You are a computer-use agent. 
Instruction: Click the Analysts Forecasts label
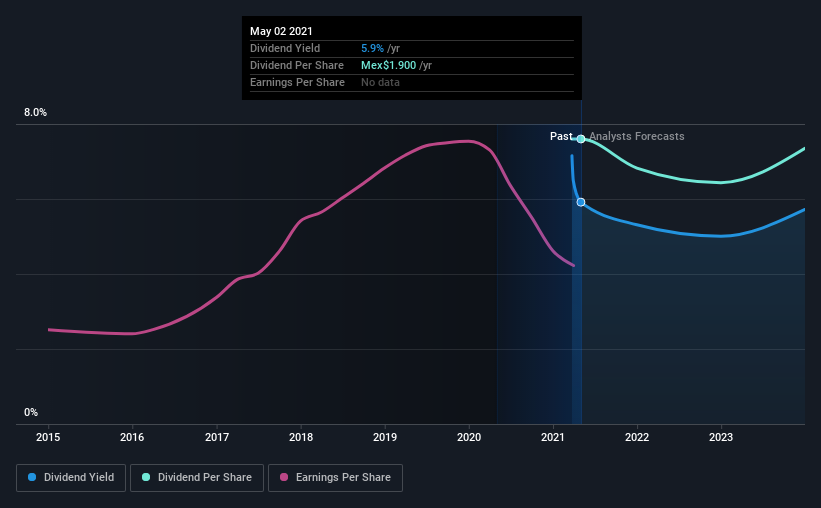click(637, 136)
